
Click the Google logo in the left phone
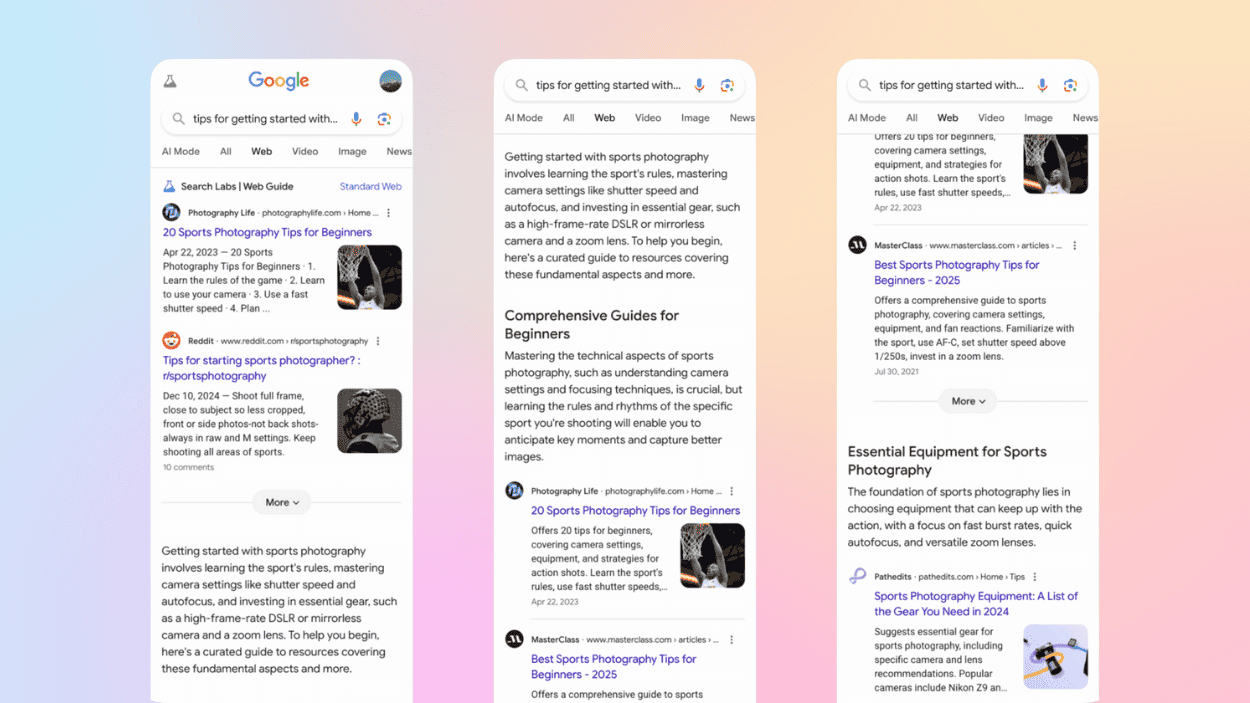279,81
